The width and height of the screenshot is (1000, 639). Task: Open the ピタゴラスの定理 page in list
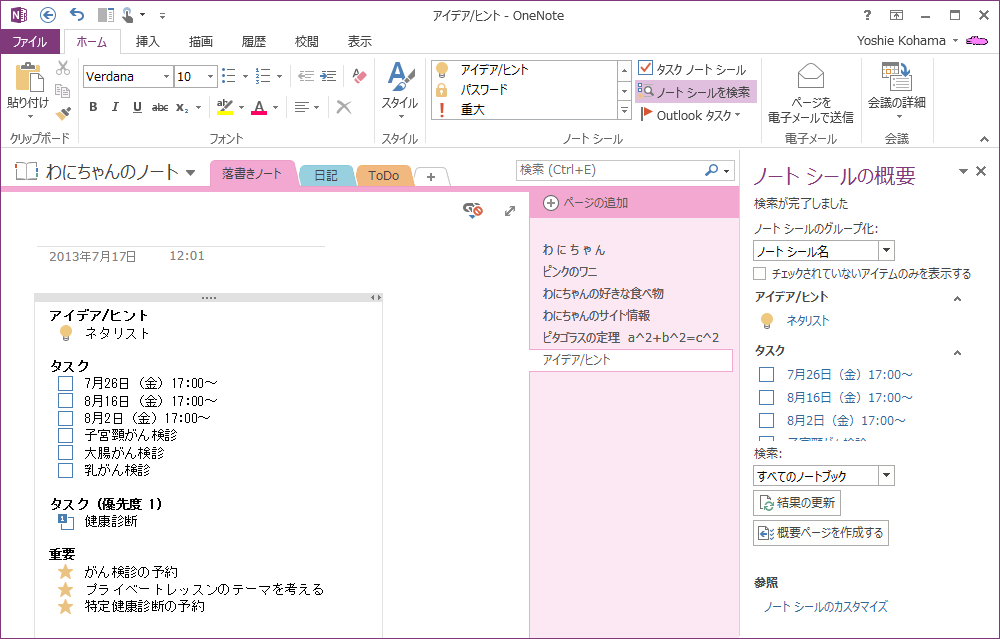[x=631, y=337]
